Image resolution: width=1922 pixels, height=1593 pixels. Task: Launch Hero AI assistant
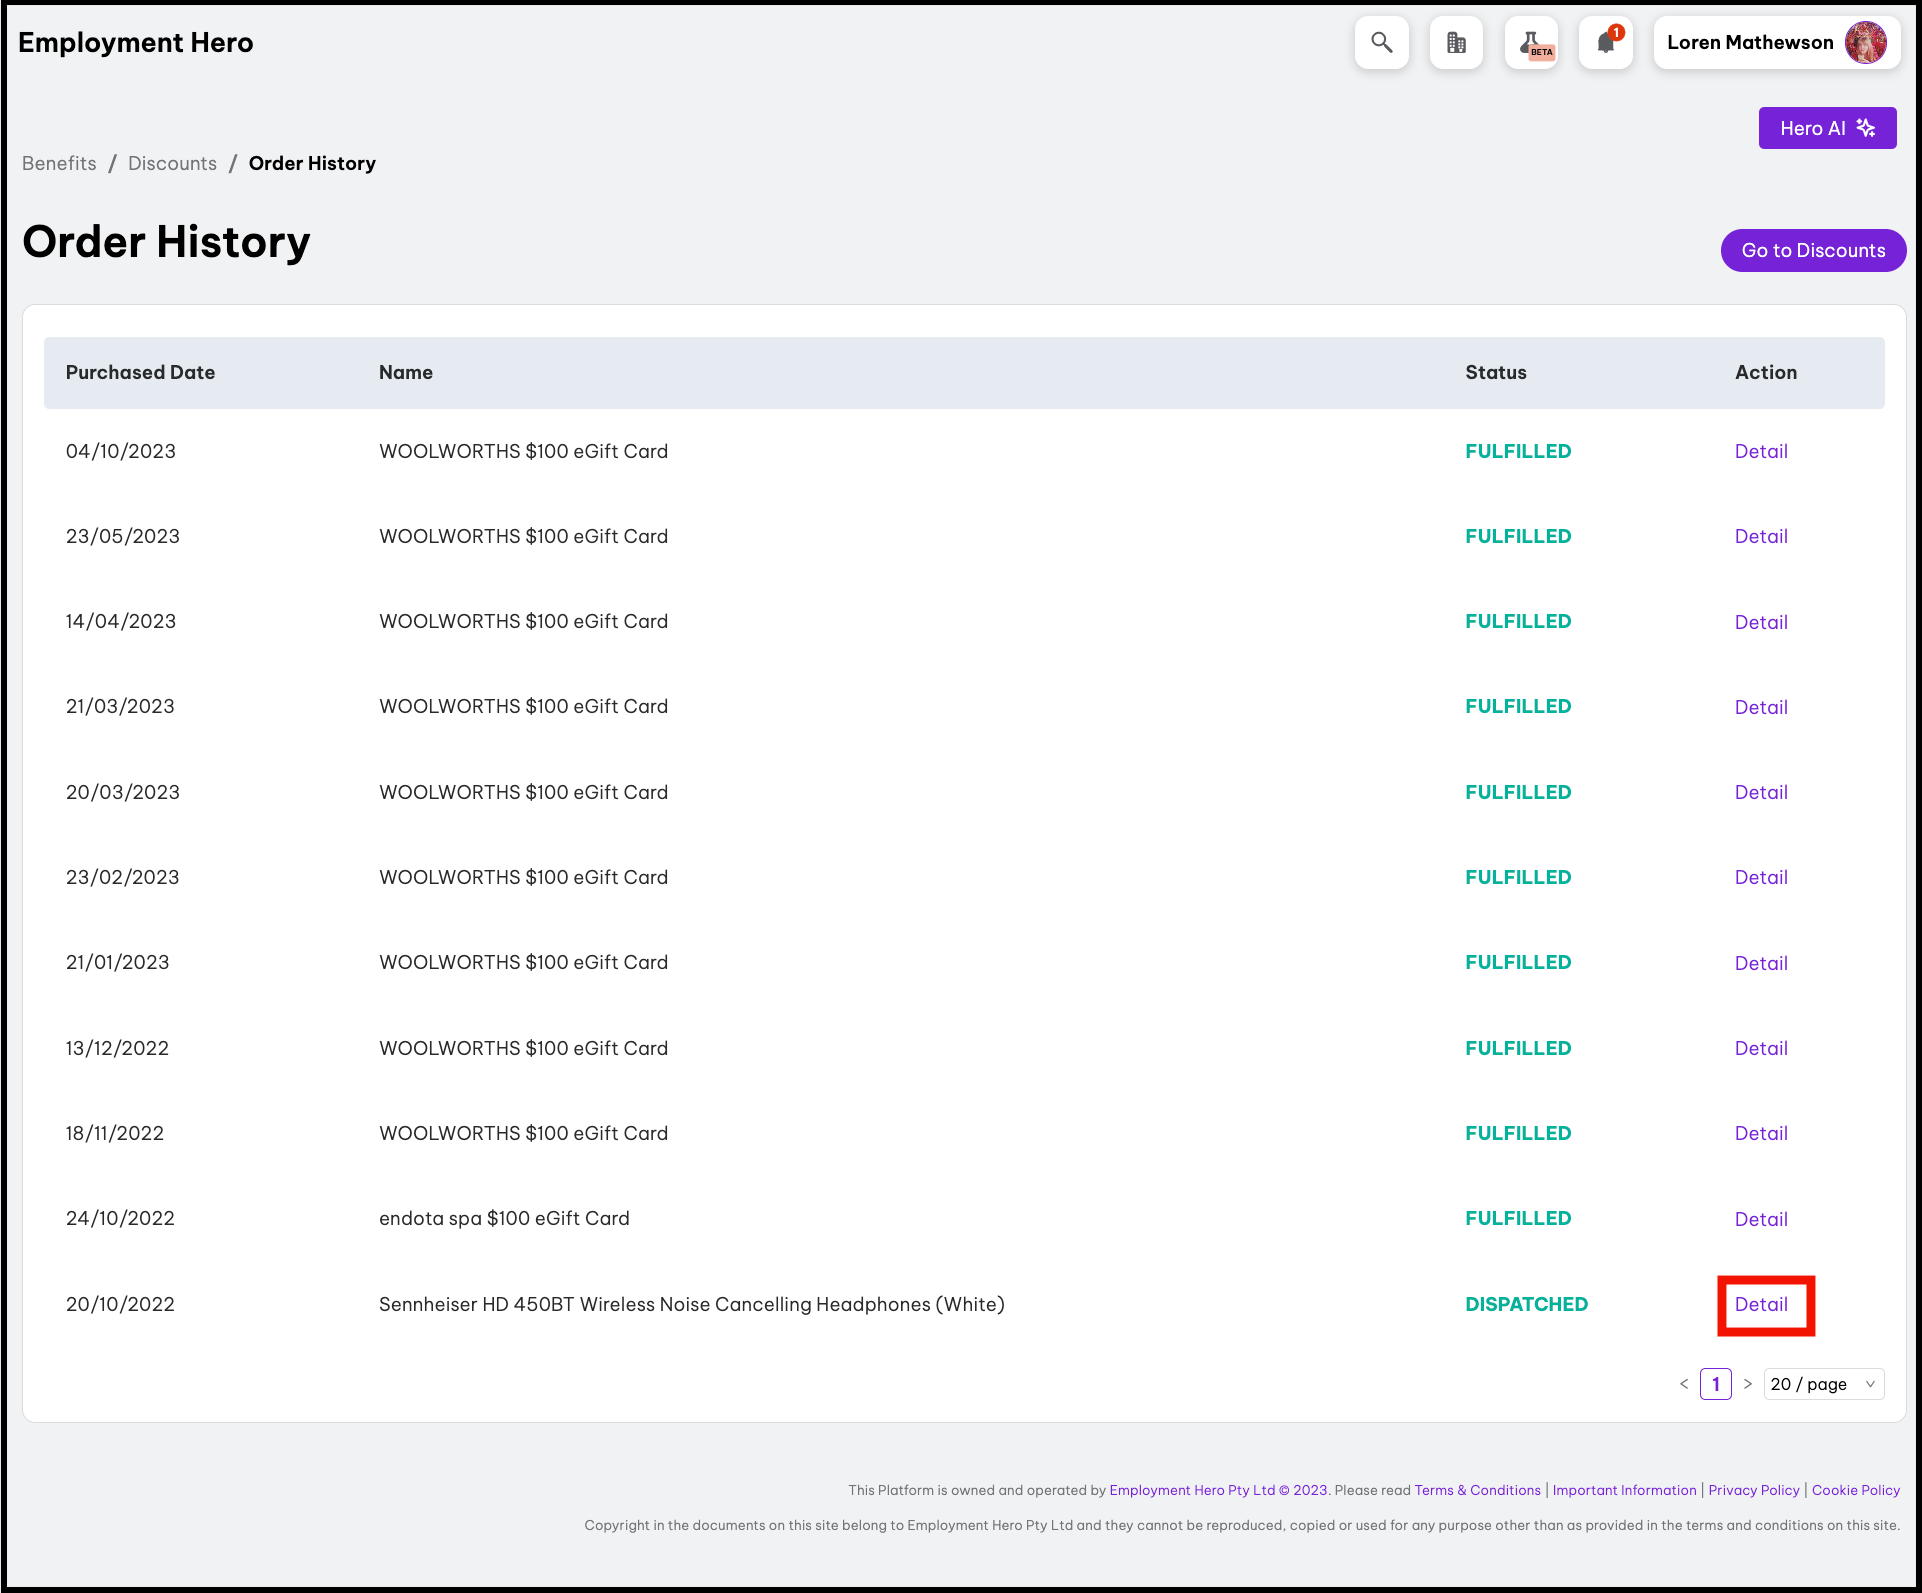tap(1827, 128)
